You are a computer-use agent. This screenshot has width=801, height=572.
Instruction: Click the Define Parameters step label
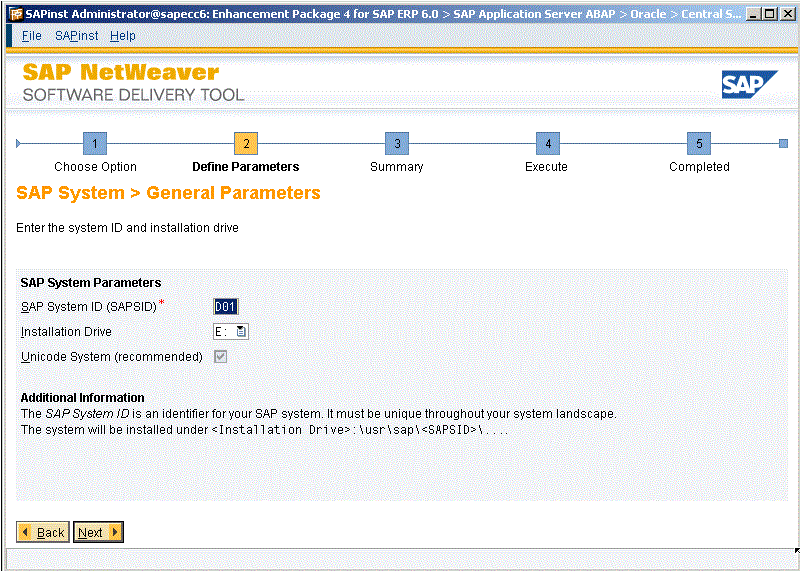tap(245, 167)
